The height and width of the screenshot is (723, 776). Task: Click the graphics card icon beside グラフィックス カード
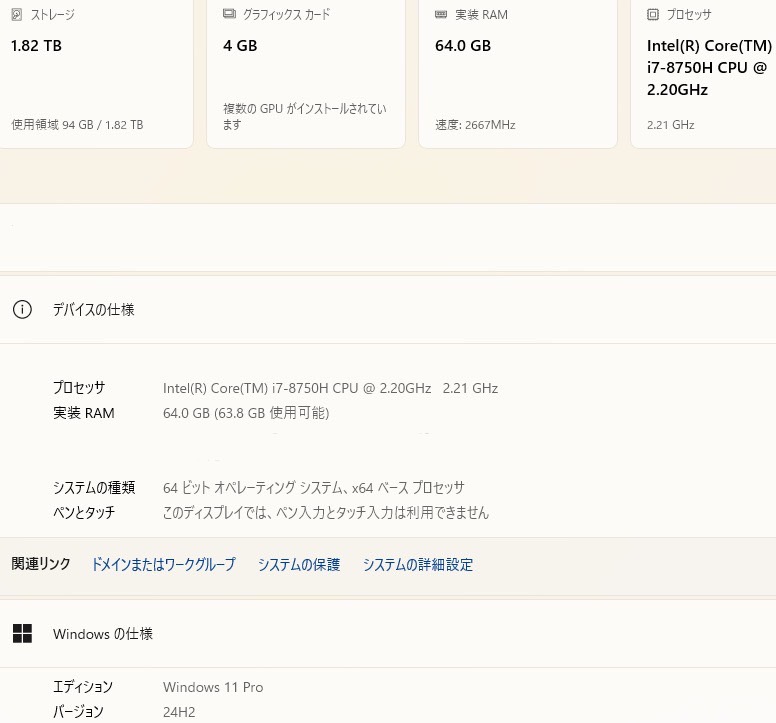tap(229, 15)
